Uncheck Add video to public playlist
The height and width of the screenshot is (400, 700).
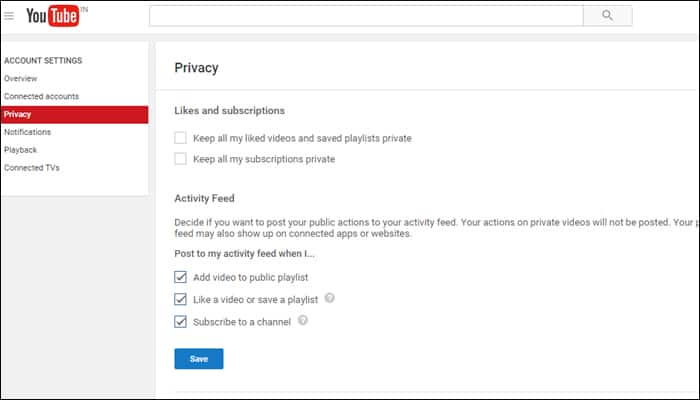(180, 277)
